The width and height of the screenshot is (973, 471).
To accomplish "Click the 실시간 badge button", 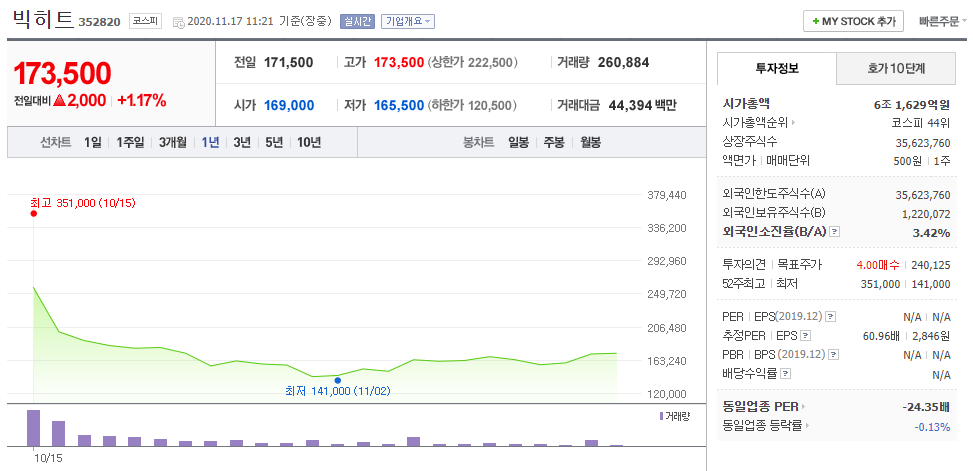I will tap(357, 21).
